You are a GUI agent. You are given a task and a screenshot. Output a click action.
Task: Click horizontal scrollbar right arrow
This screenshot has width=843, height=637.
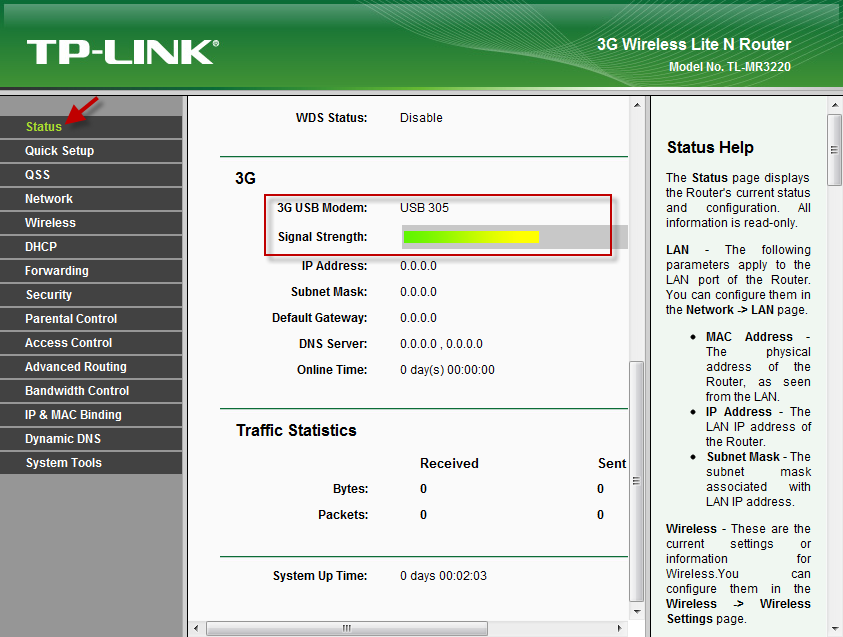(x=619, y=628)
